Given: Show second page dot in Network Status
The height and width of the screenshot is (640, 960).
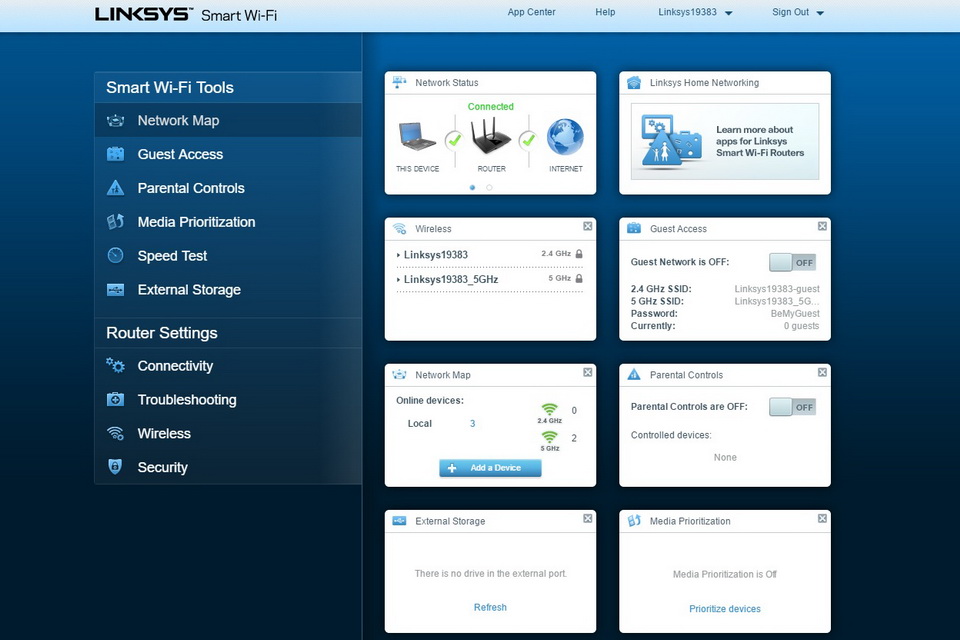Looking at the screenshot, I should coord(489,187).
